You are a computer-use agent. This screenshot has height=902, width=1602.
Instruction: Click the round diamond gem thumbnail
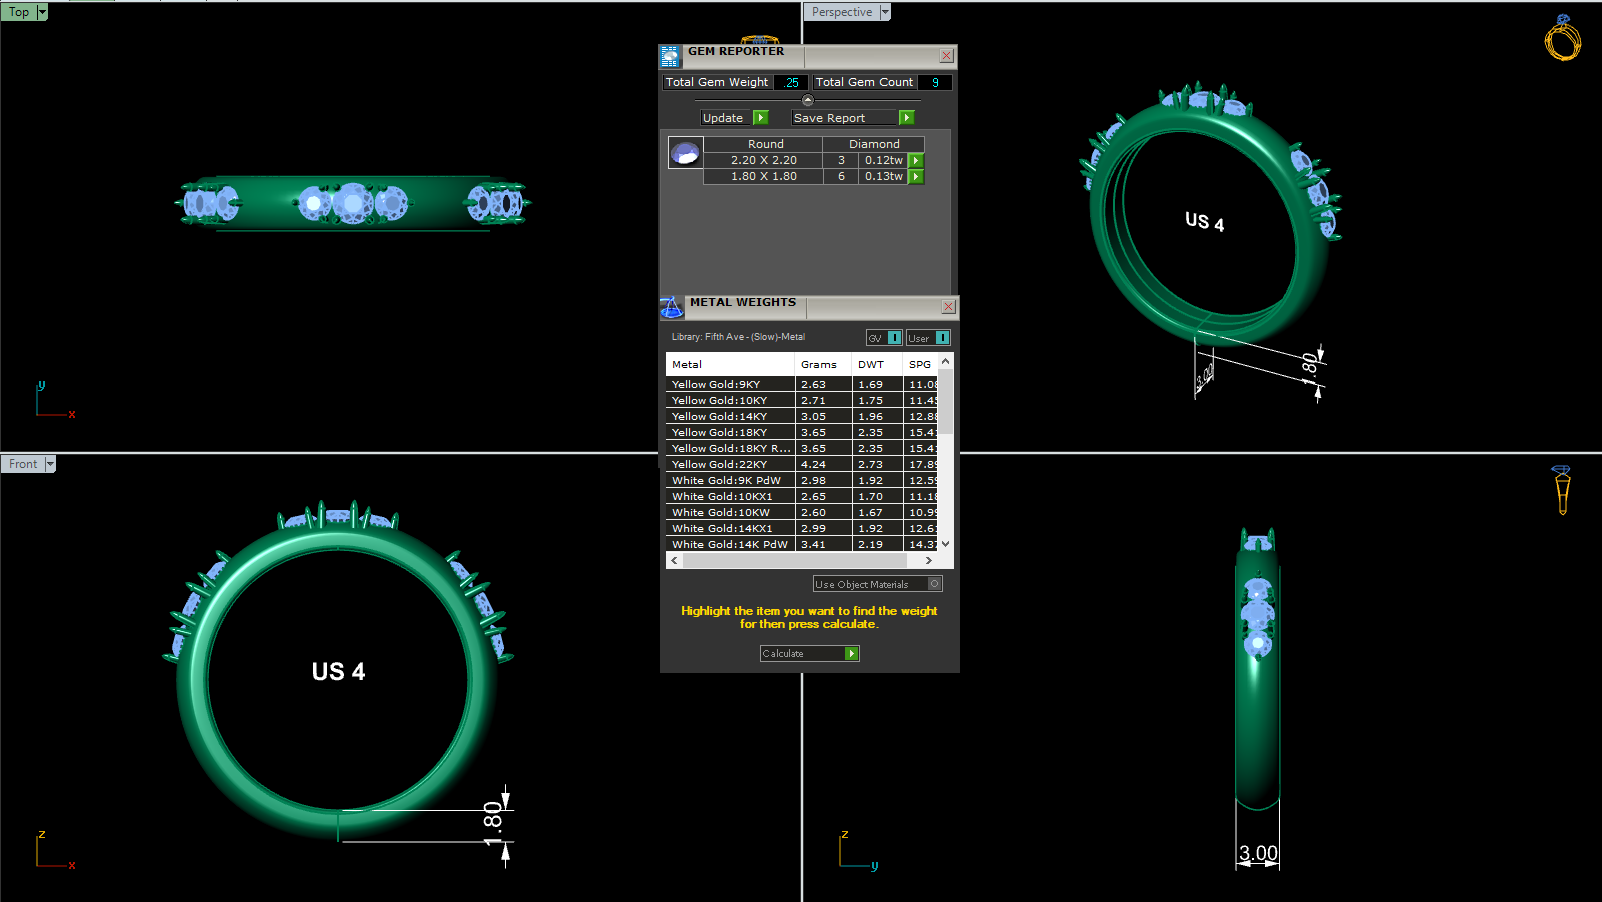pyautogui.click(x=685, y=153)
